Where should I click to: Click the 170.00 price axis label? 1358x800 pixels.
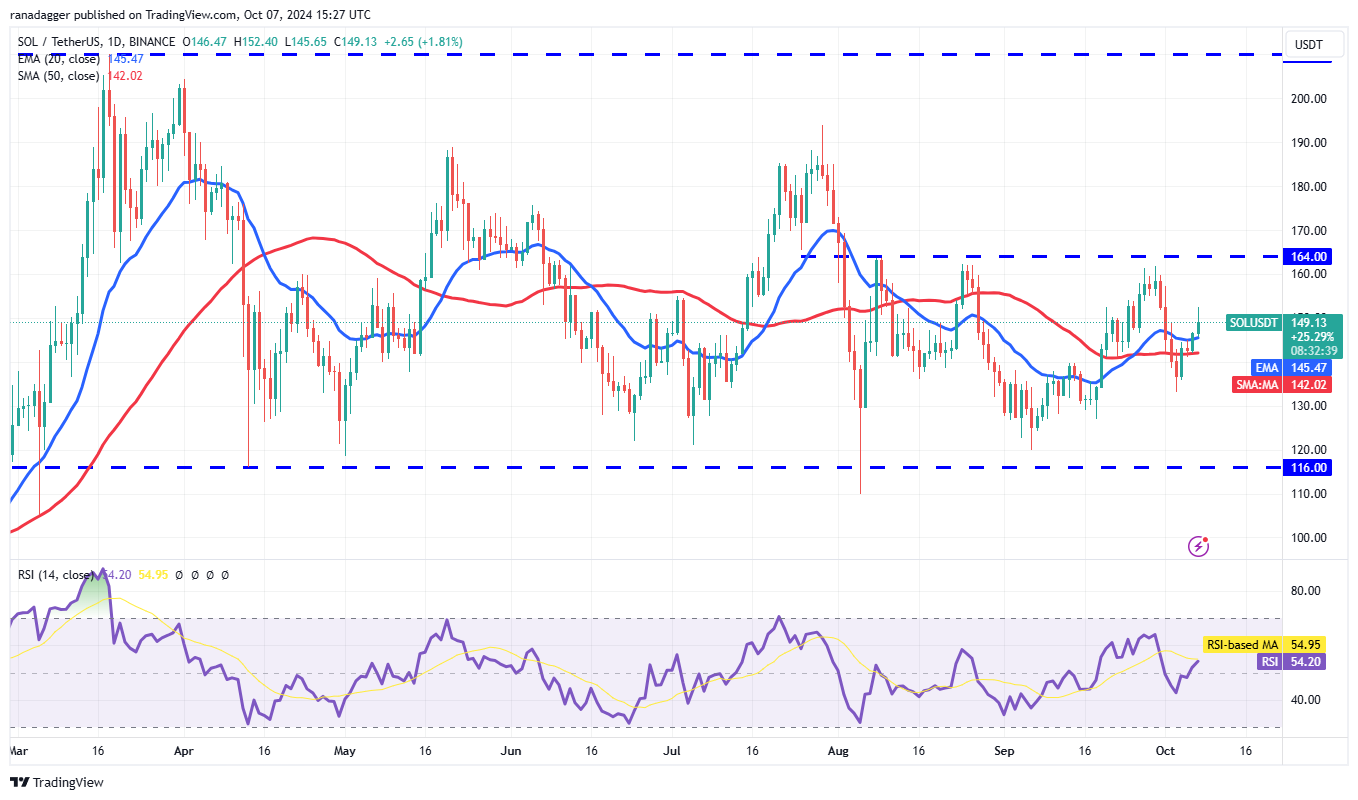(1308, 231)
